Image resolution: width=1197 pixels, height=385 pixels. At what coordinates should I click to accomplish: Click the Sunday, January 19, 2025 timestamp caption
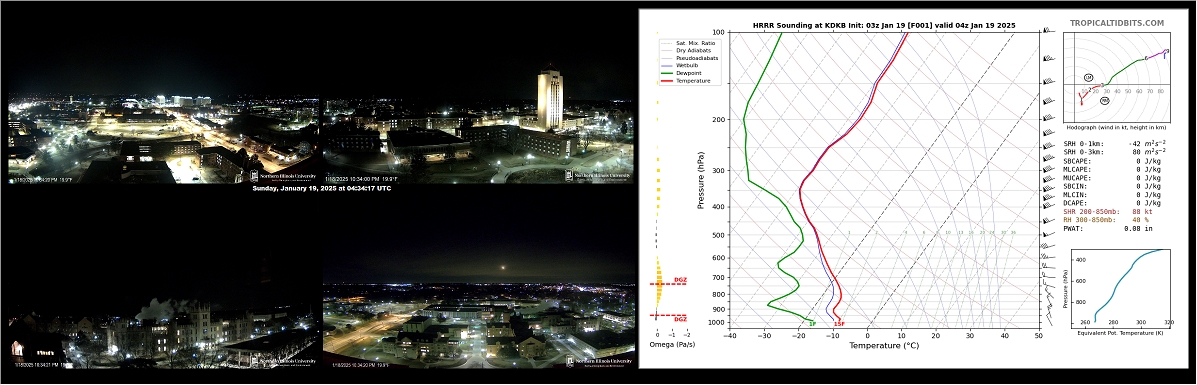(x=321, y=188)
